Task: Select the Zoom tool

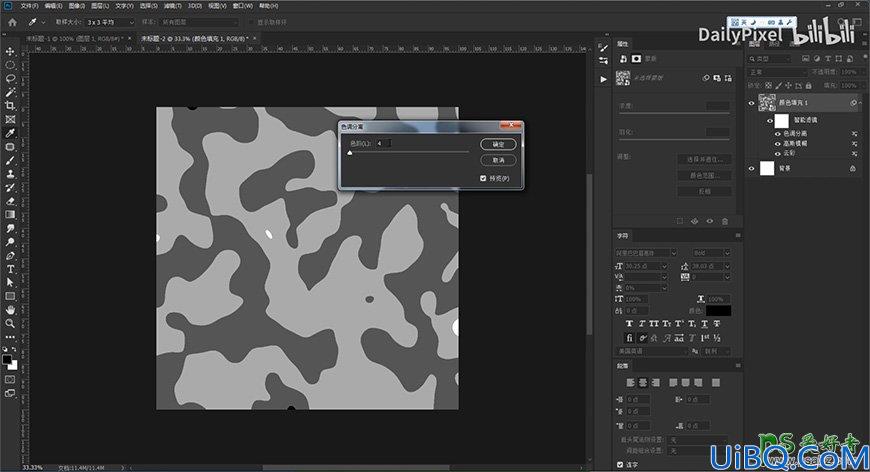Action: (x=10, y=323)
